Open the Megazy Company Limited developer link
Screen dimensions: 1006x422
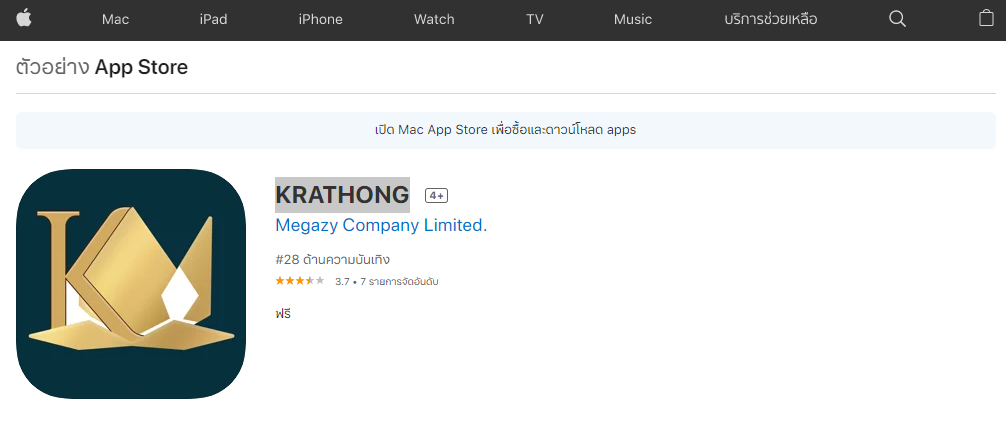[x=379, y=225]
